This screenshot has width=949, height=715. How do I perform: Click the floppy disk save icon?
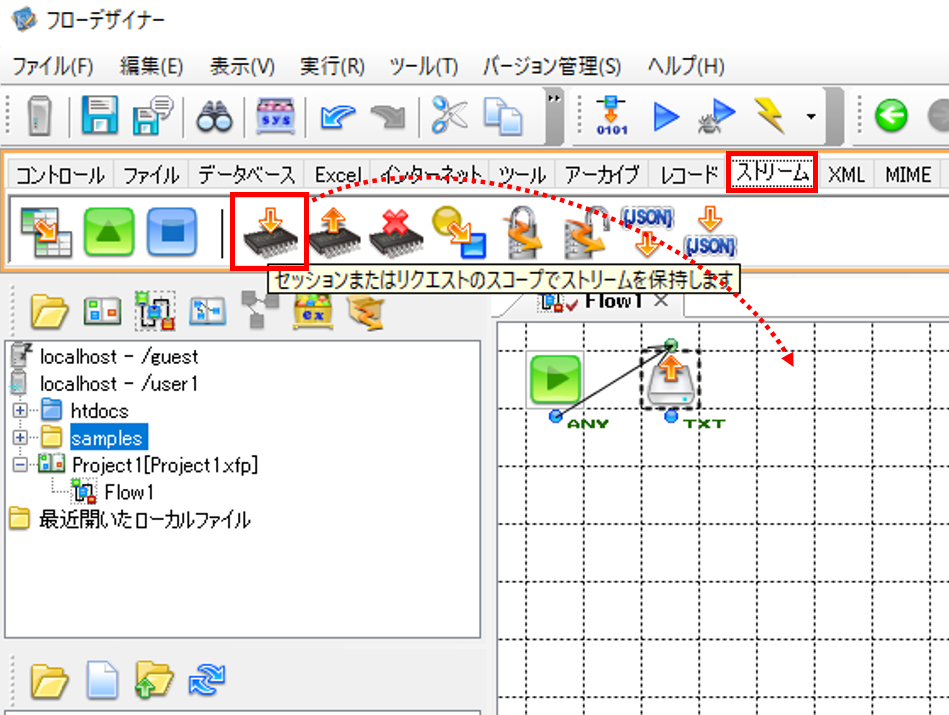pos(99,114)
